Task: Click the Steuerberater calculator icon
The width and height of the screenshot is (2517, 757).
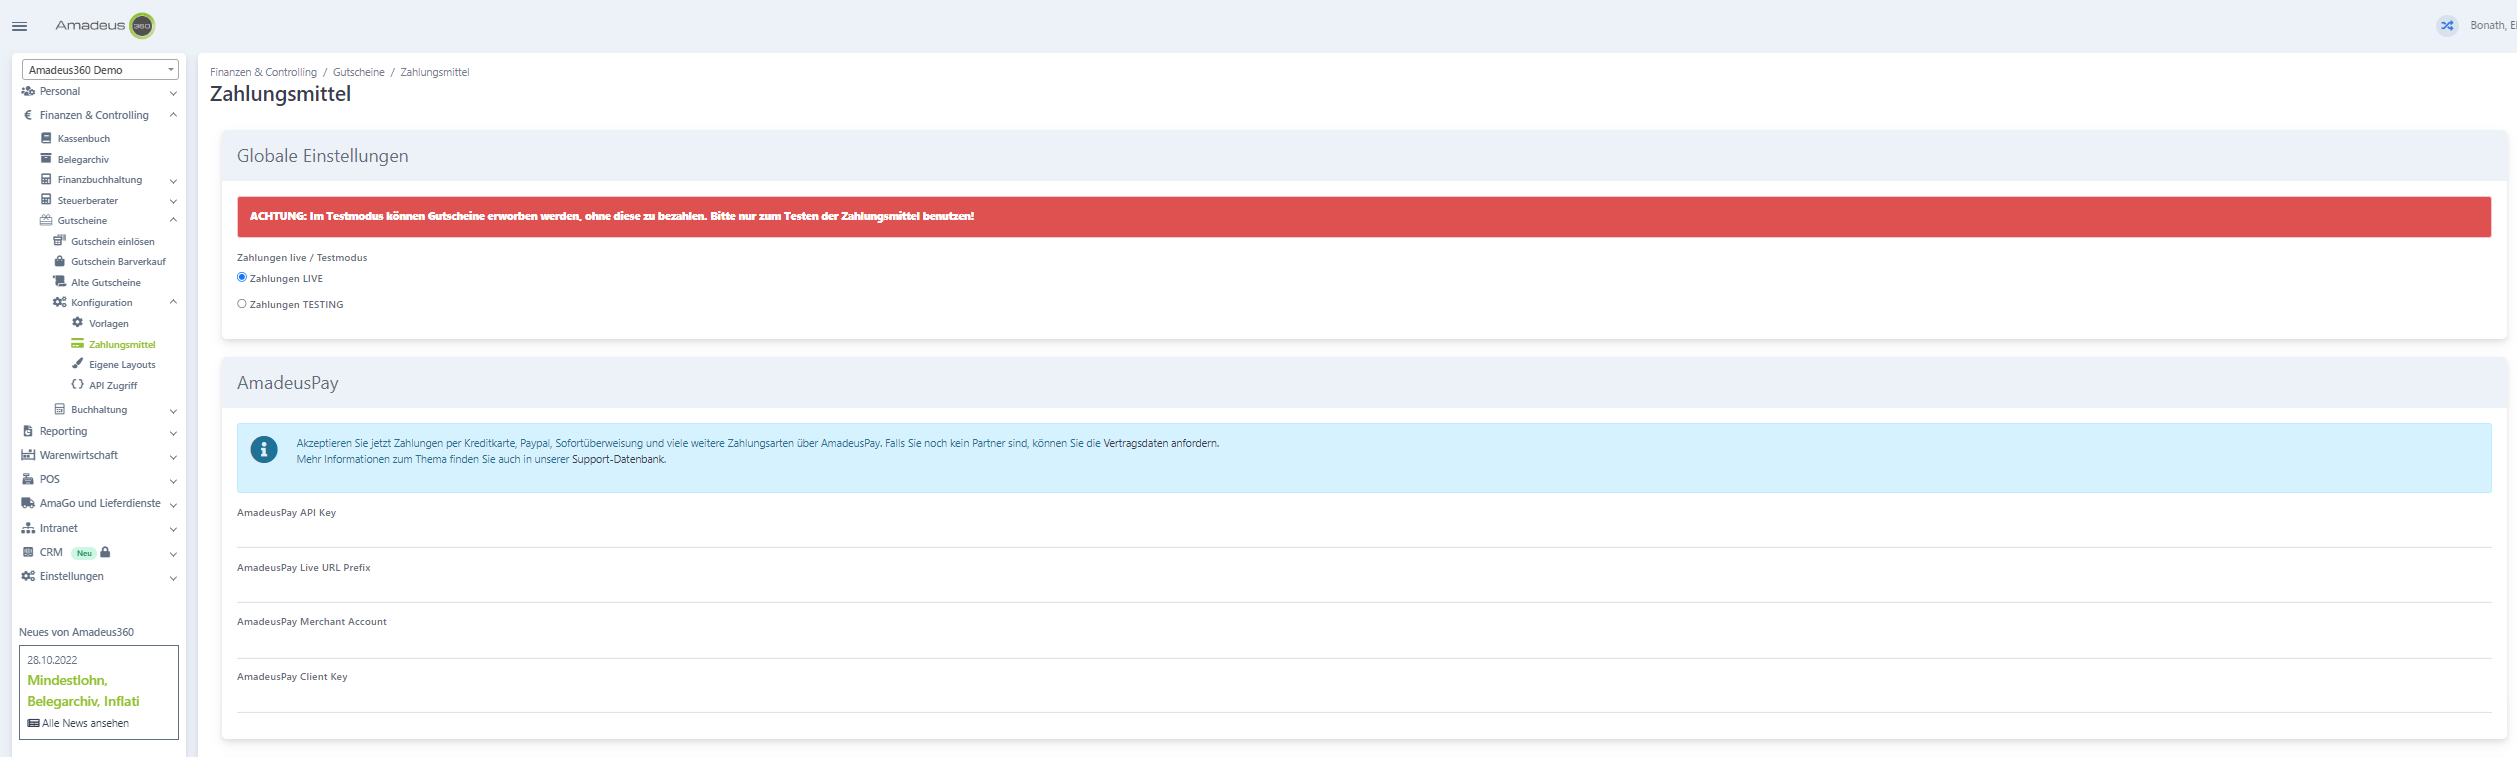Action: (46, 200)
